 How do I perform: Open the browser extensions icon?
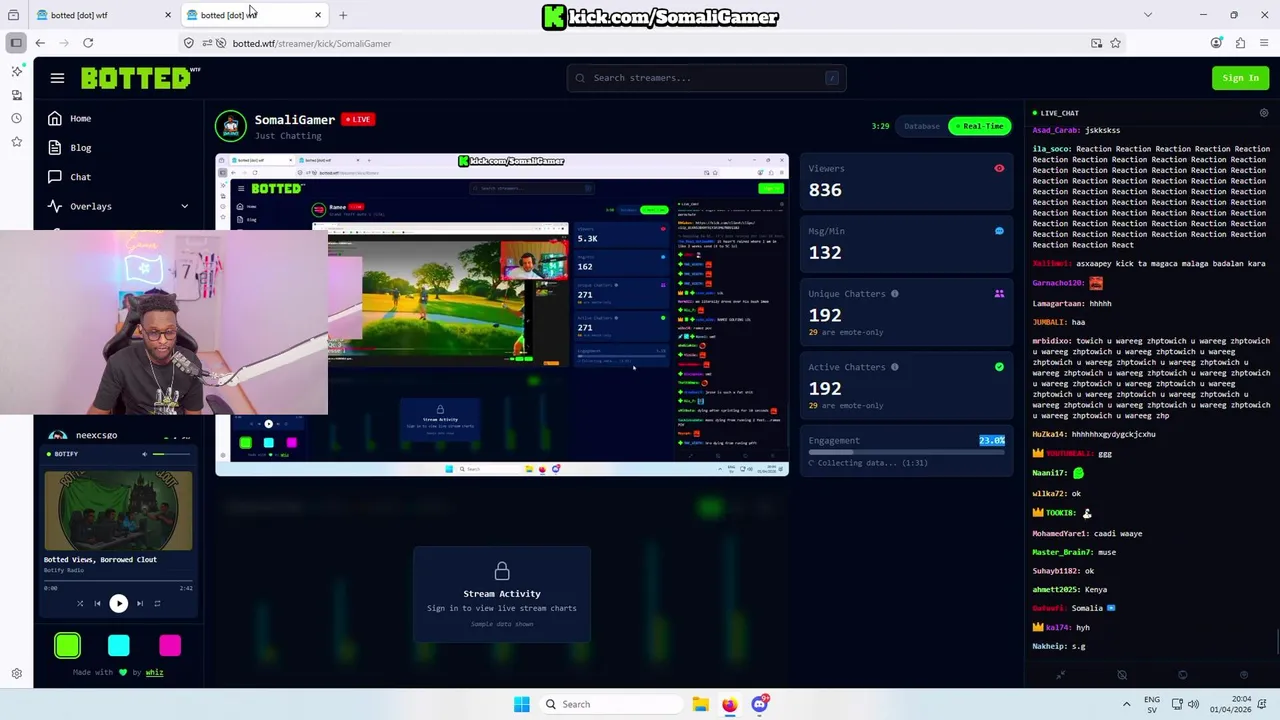(x=1240, y=43)
